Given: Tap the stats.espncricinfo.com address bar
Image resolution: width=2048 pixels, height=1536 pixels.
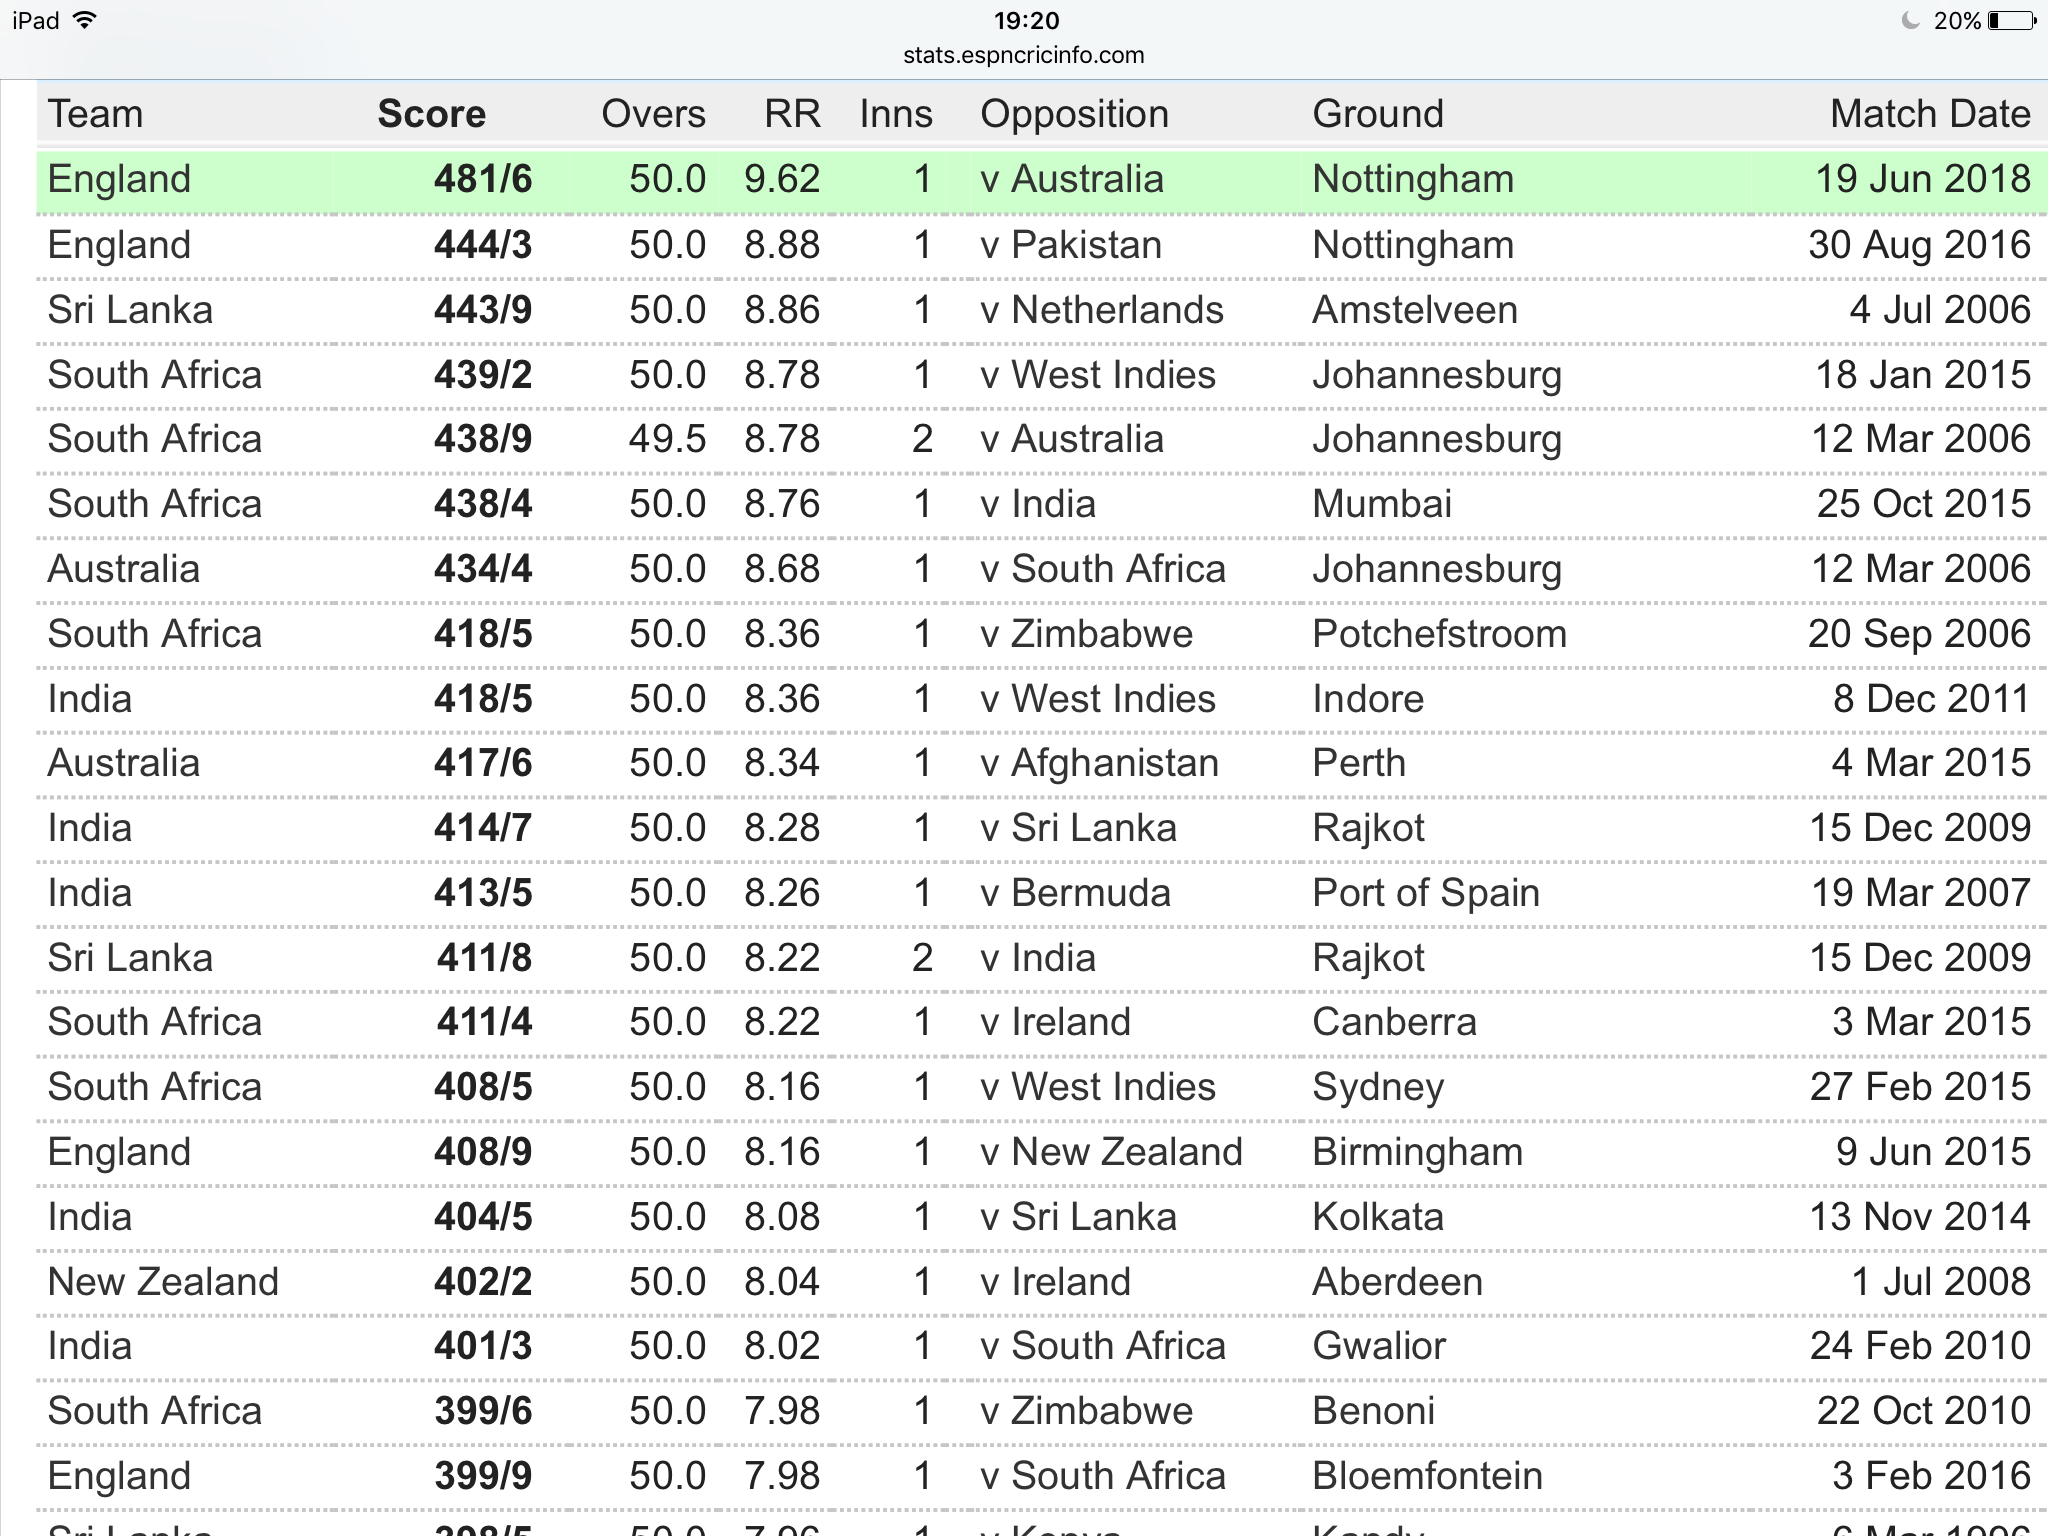Looking at the screenshot, I should coord(1023,55).
